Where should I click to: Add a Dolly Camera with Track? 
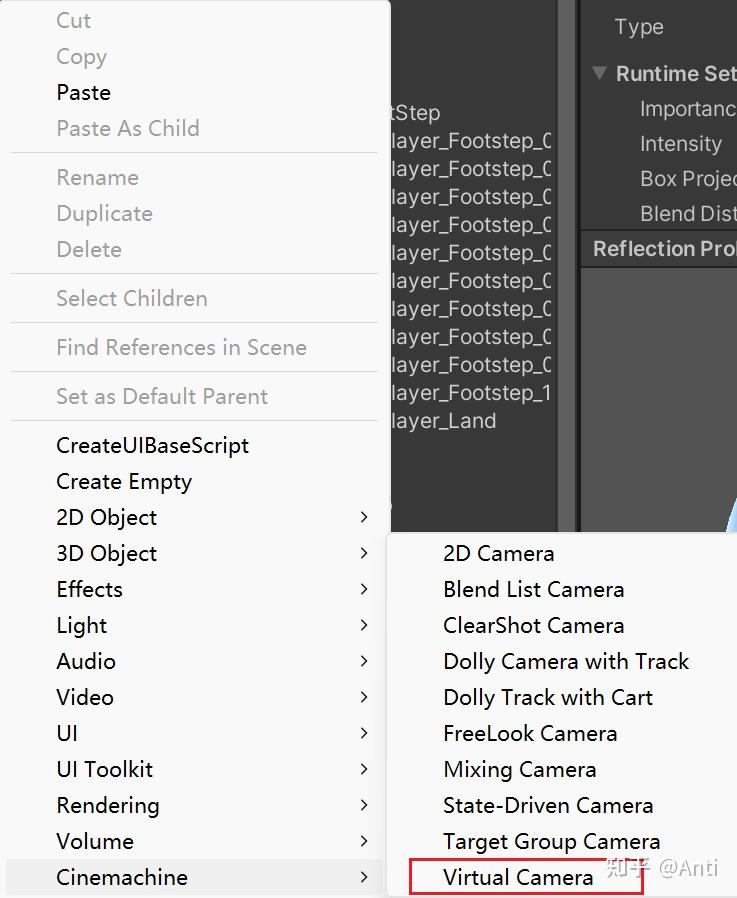tap(566, 661)
